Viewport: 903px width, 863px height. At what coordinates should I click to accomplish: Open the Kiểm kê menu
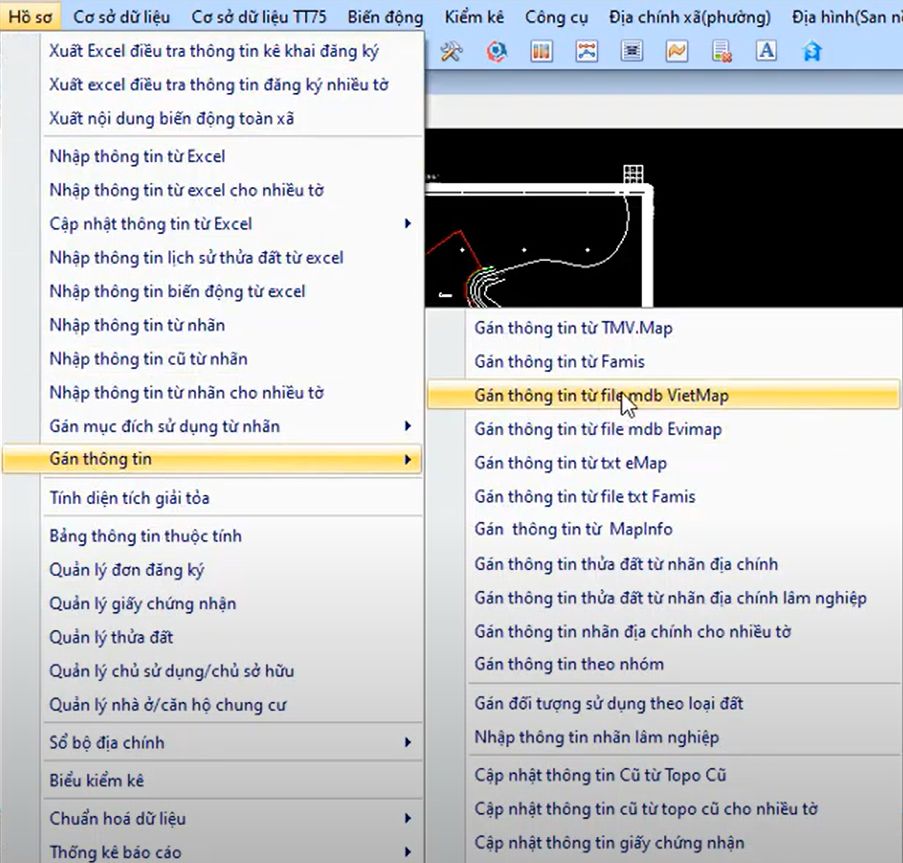point(474,17)
